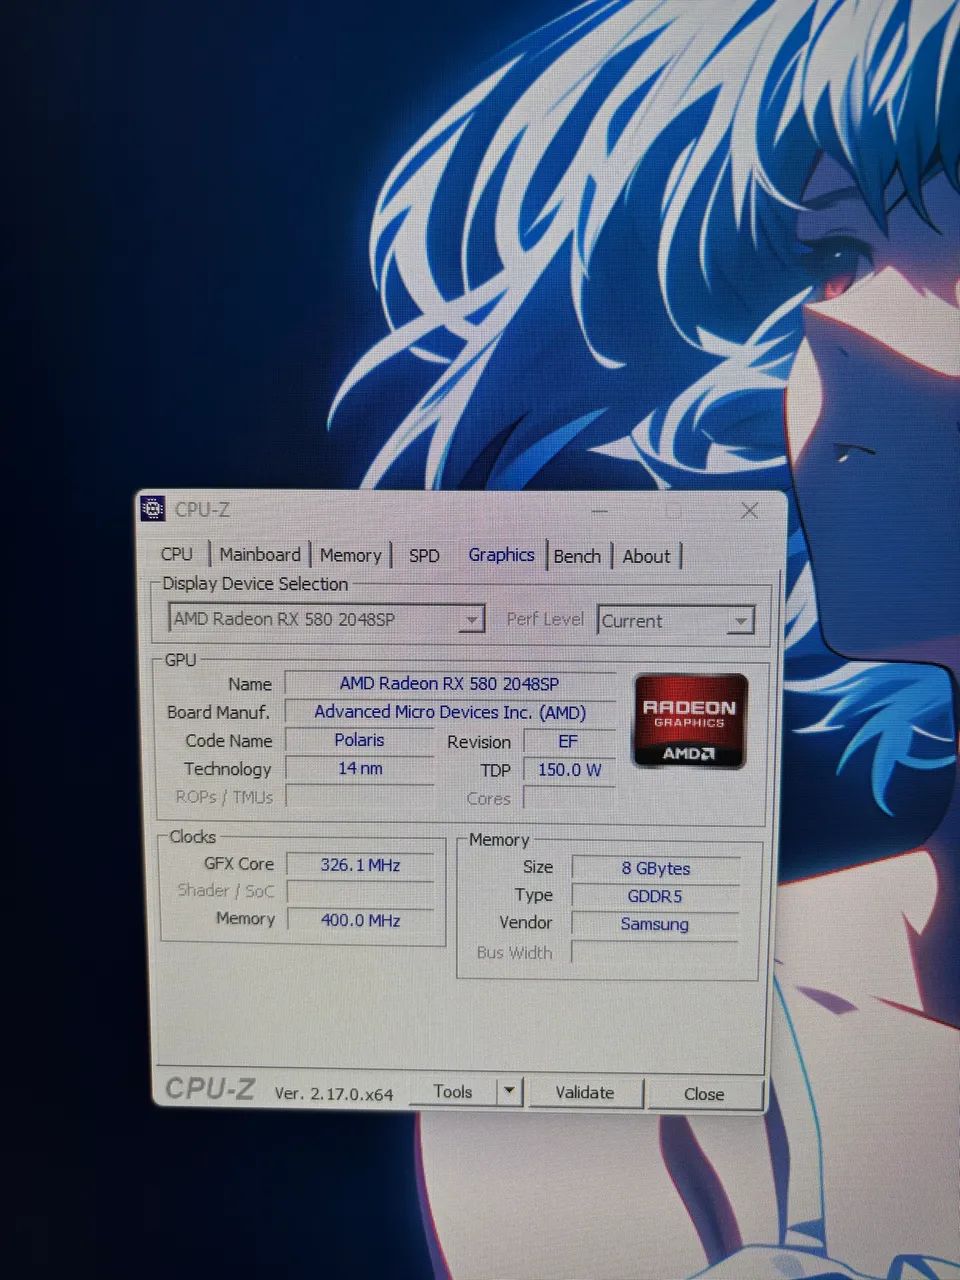The image size is (960, 1280).
Task: Close the CPU-Z window with X
Action: pyautogui.click(x=749, y=511)
